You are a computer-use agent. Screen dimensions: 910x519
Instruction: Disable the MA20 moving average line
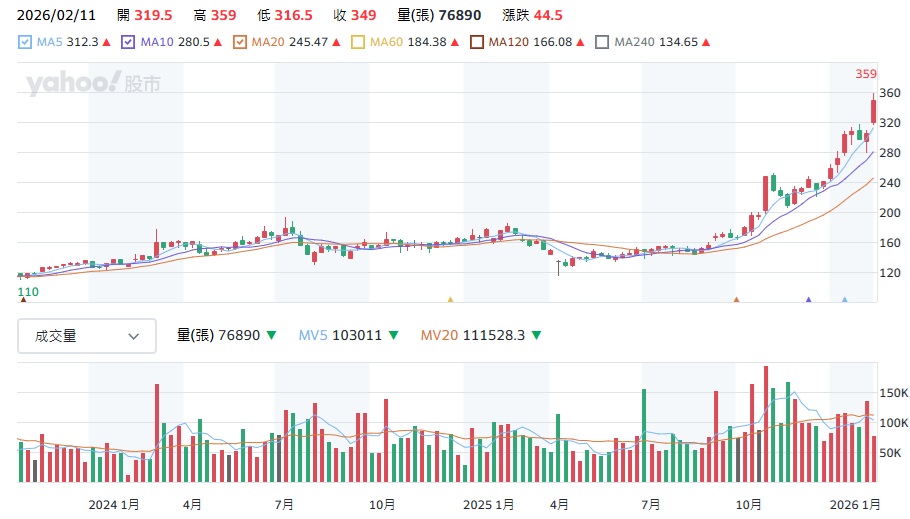(239, 42)
